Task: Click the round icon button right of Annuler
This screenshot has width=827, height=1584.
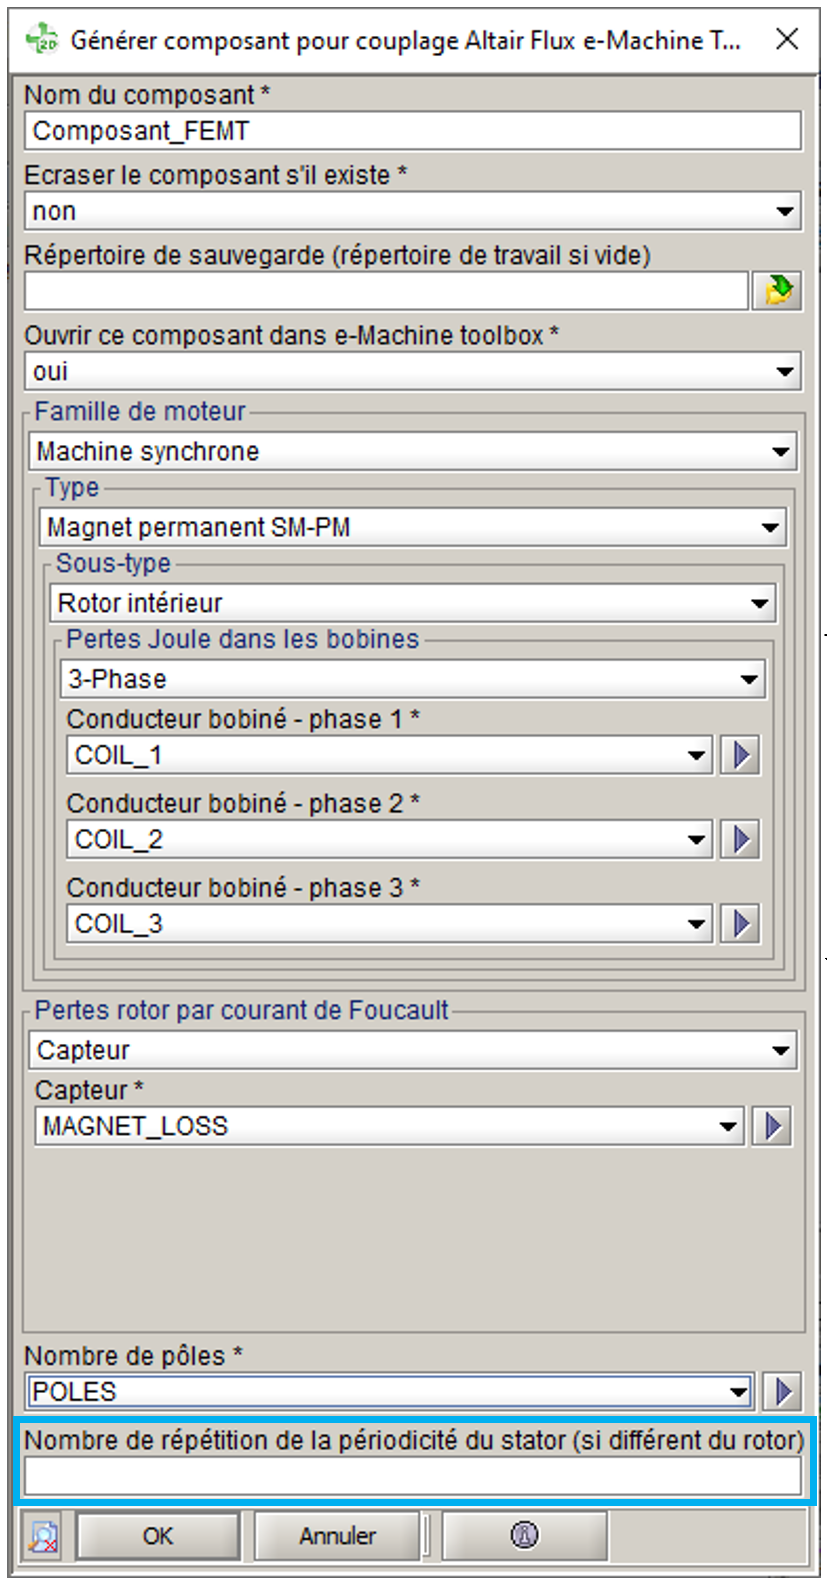Action: tap(524, 1535)
